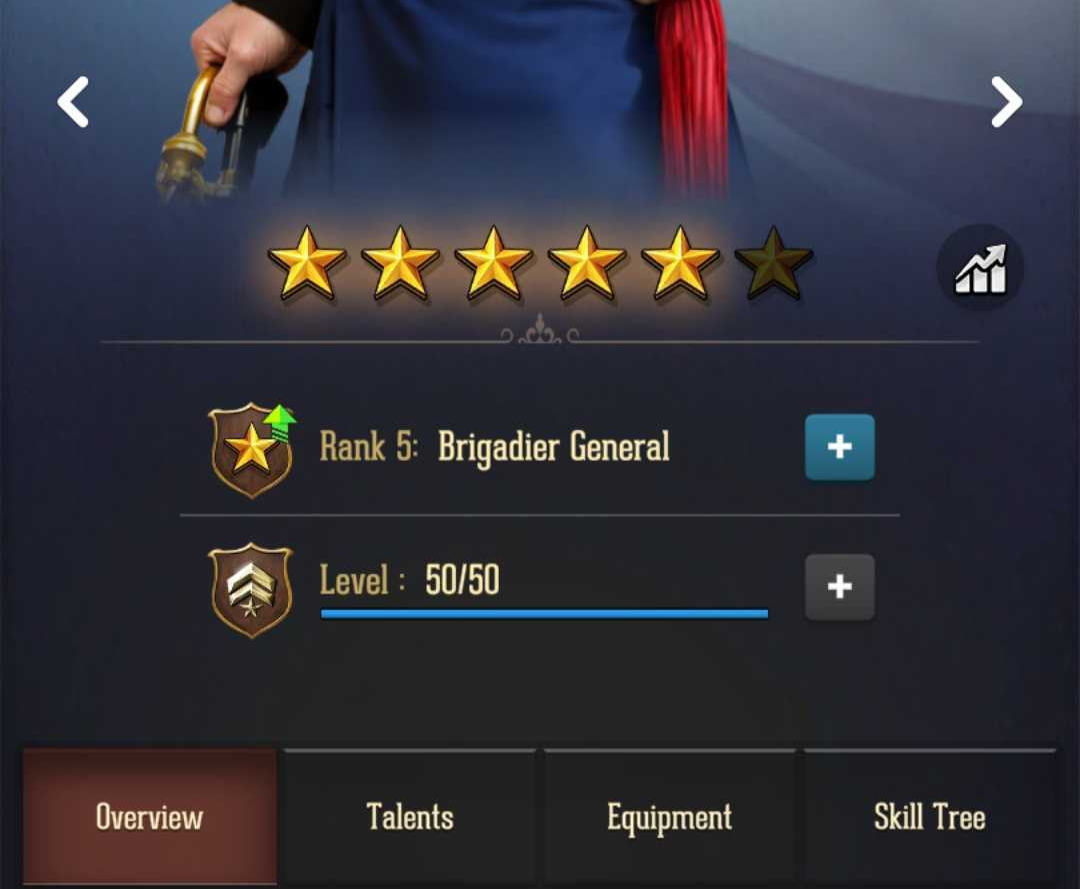The image size is (1080, 889).
Task: Go to next commander with right arrow
Action: coord(1006,102)
